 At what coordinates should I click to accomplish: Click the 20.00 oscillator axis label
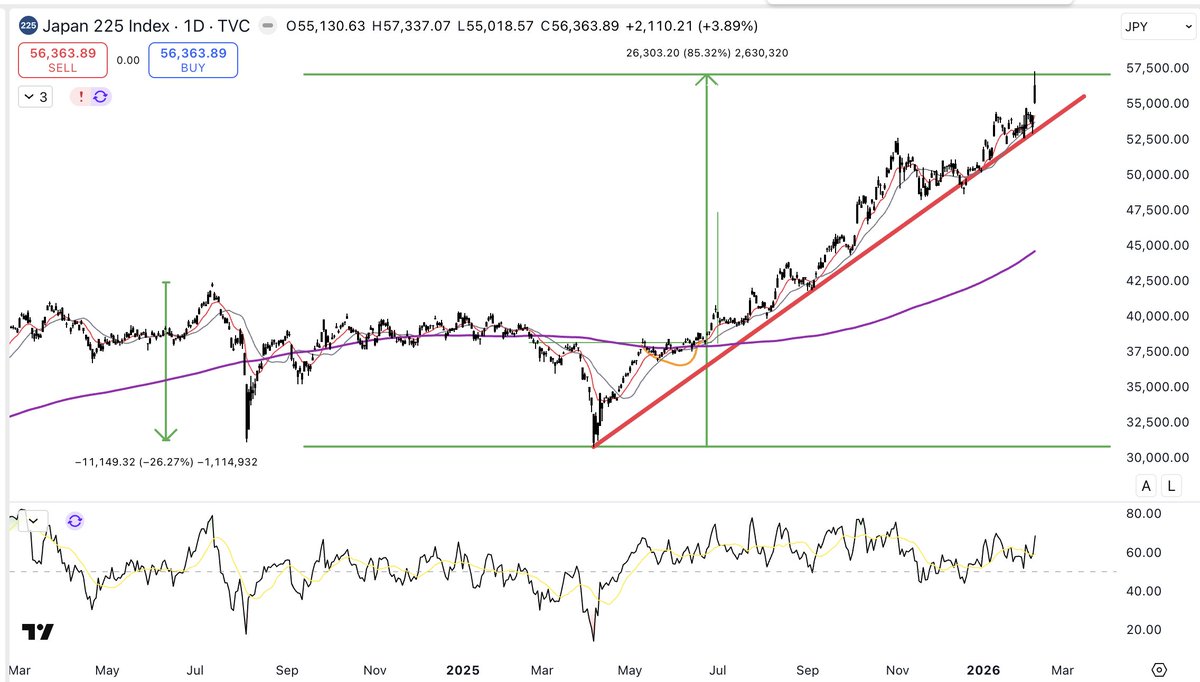point(1143,629)
